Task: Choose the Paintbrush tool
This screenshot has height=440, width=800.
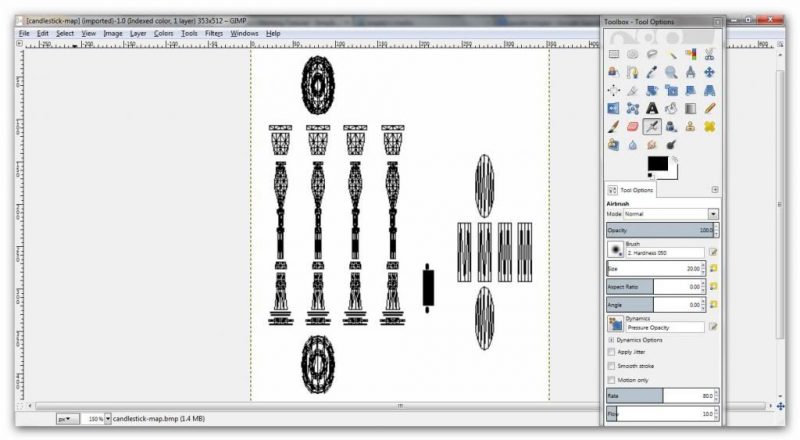Action: 613,126
